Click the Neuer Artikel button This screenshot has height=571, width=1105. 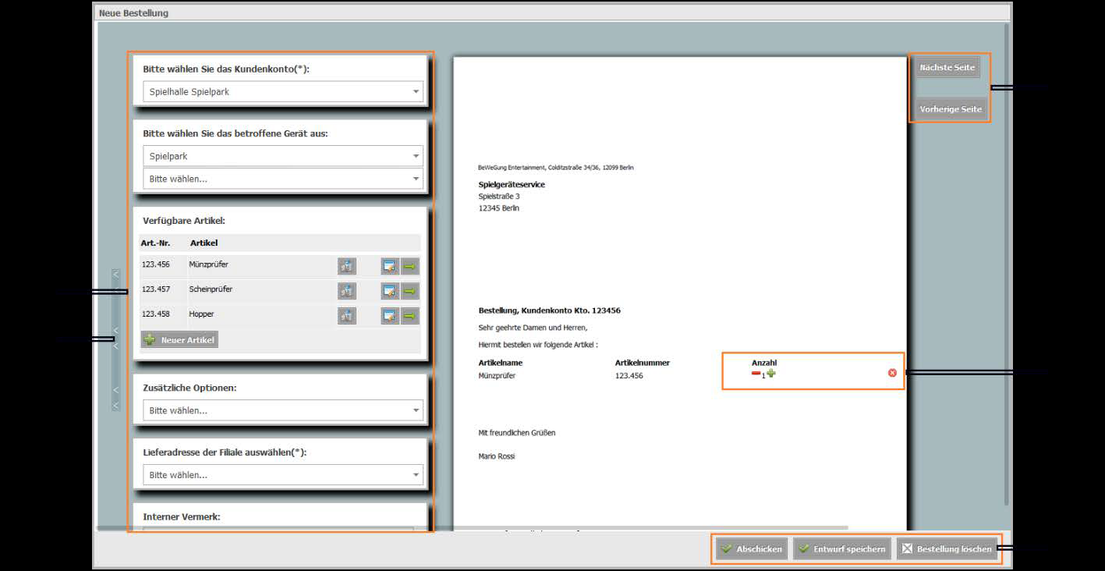click(x=180, y=340)
